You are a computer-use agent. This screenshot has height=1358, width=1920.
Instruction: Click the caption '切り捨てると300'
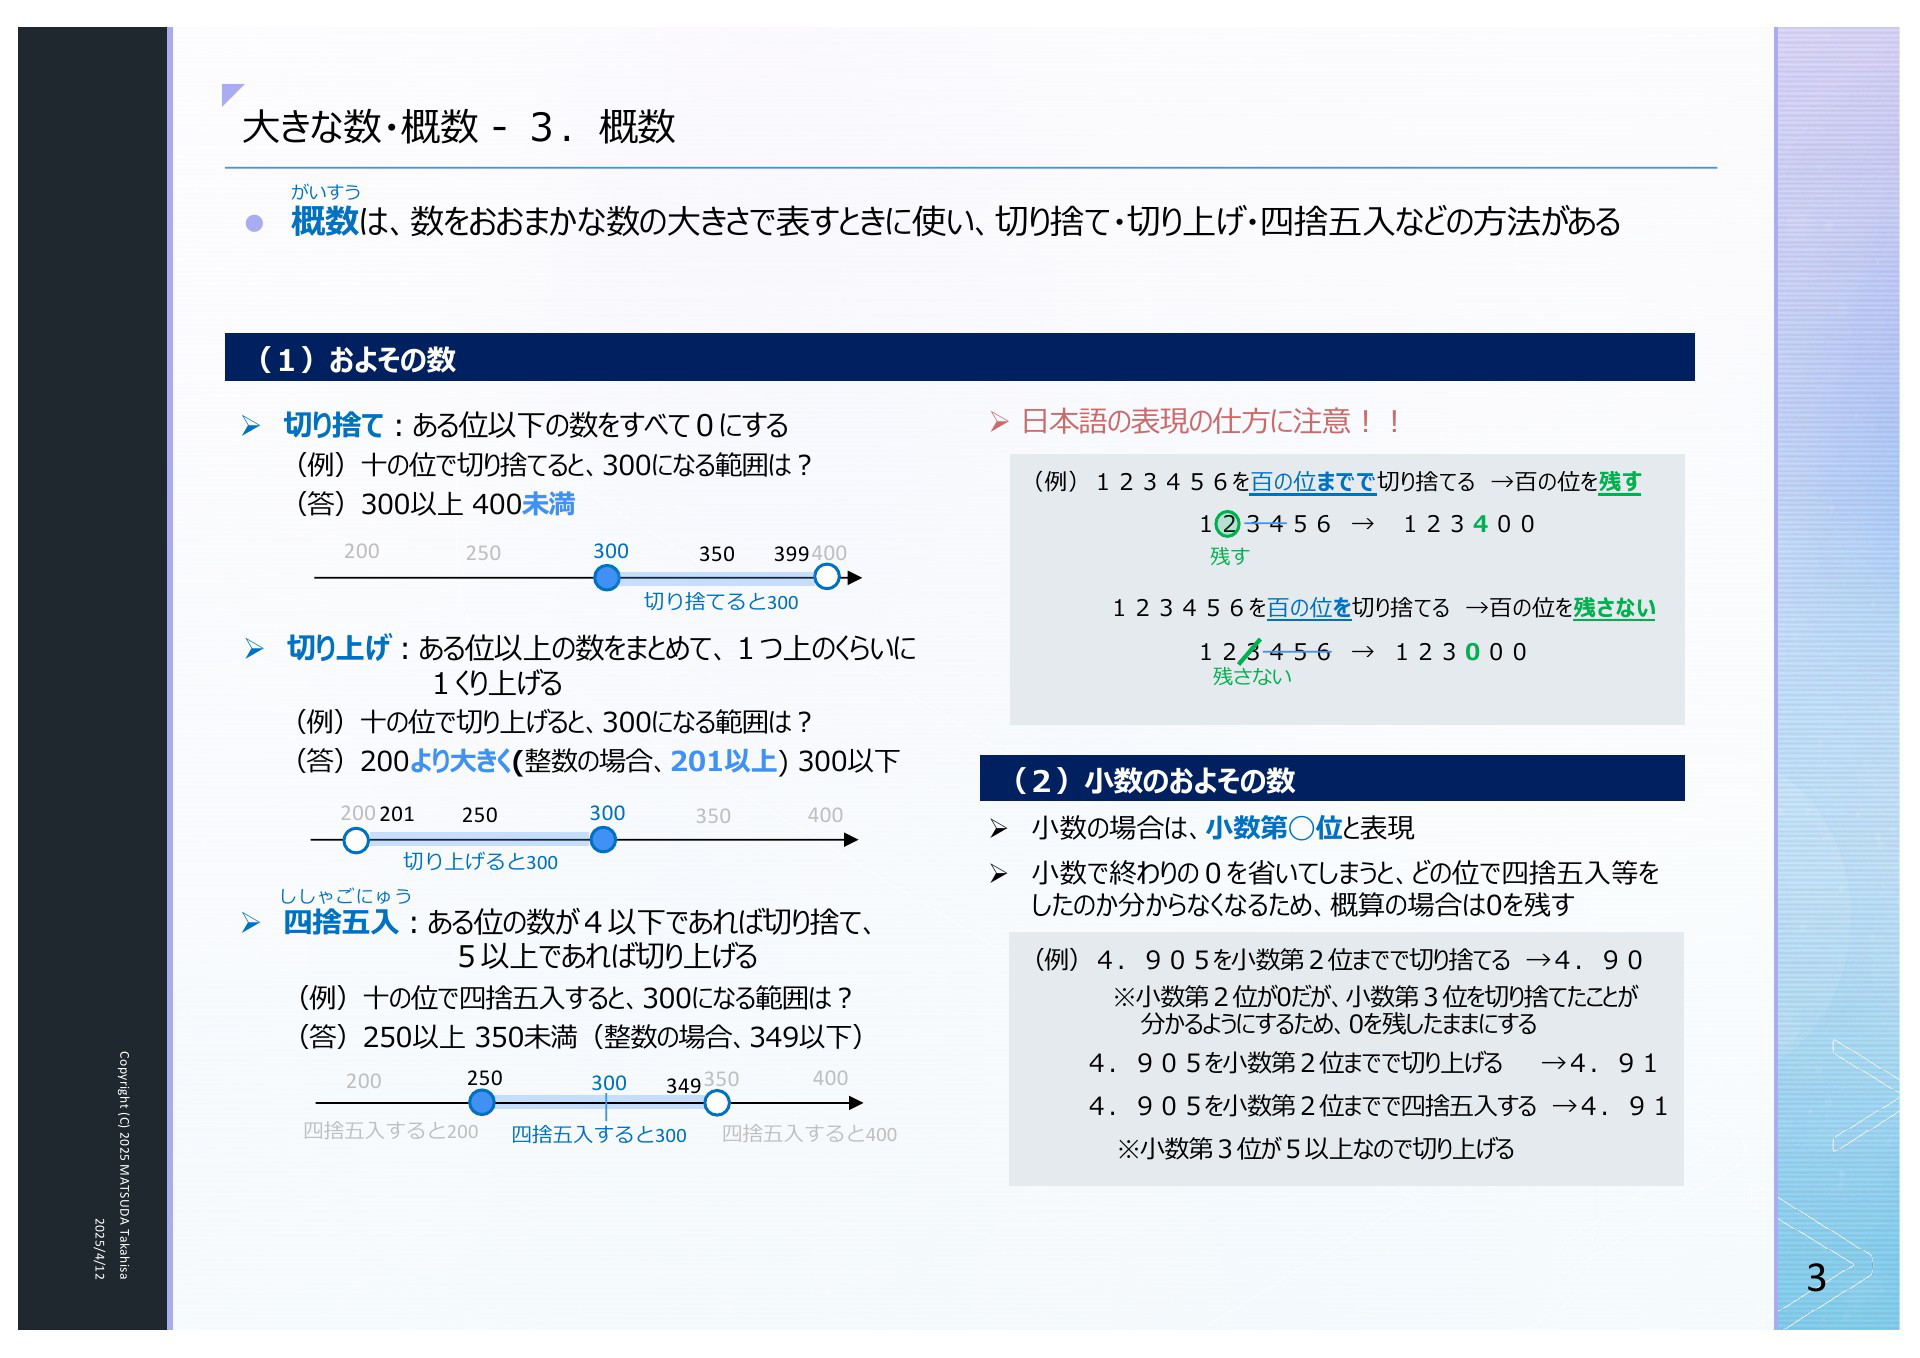point(721,601)
